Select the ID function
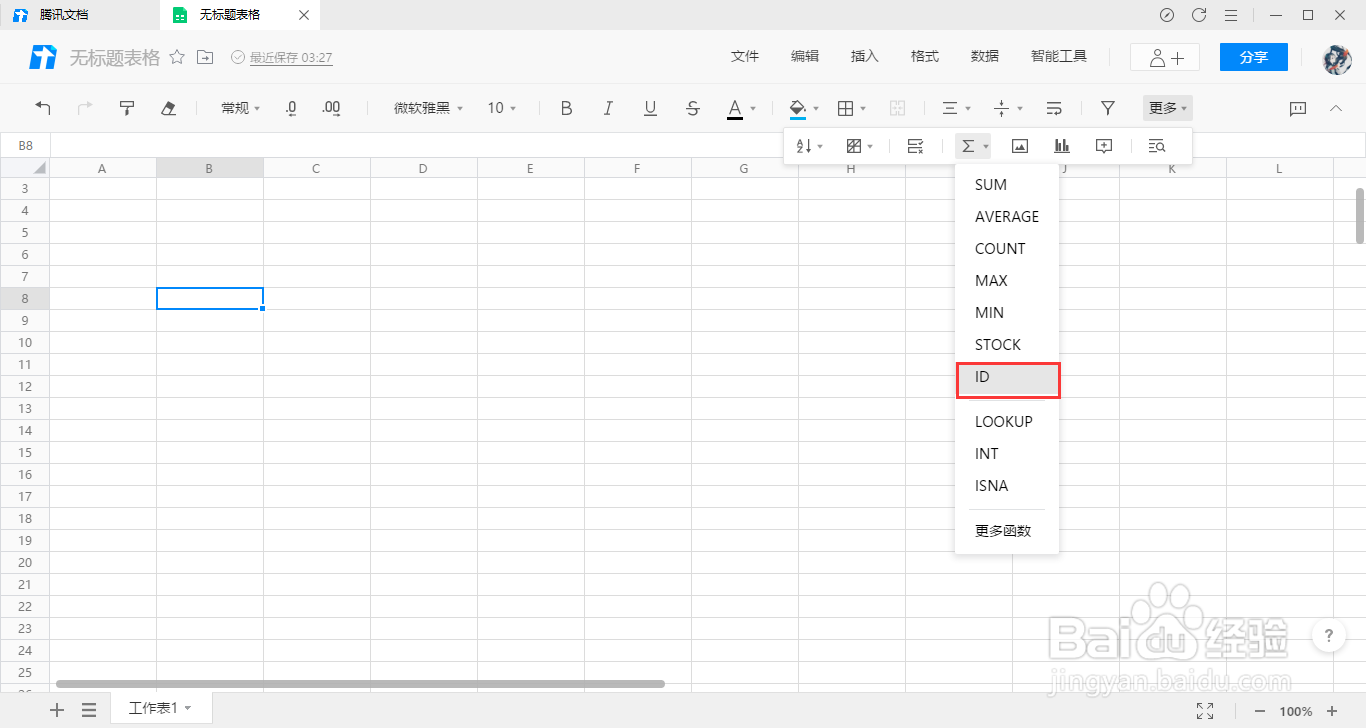 pyautogui.click(x=1007, y=378)
